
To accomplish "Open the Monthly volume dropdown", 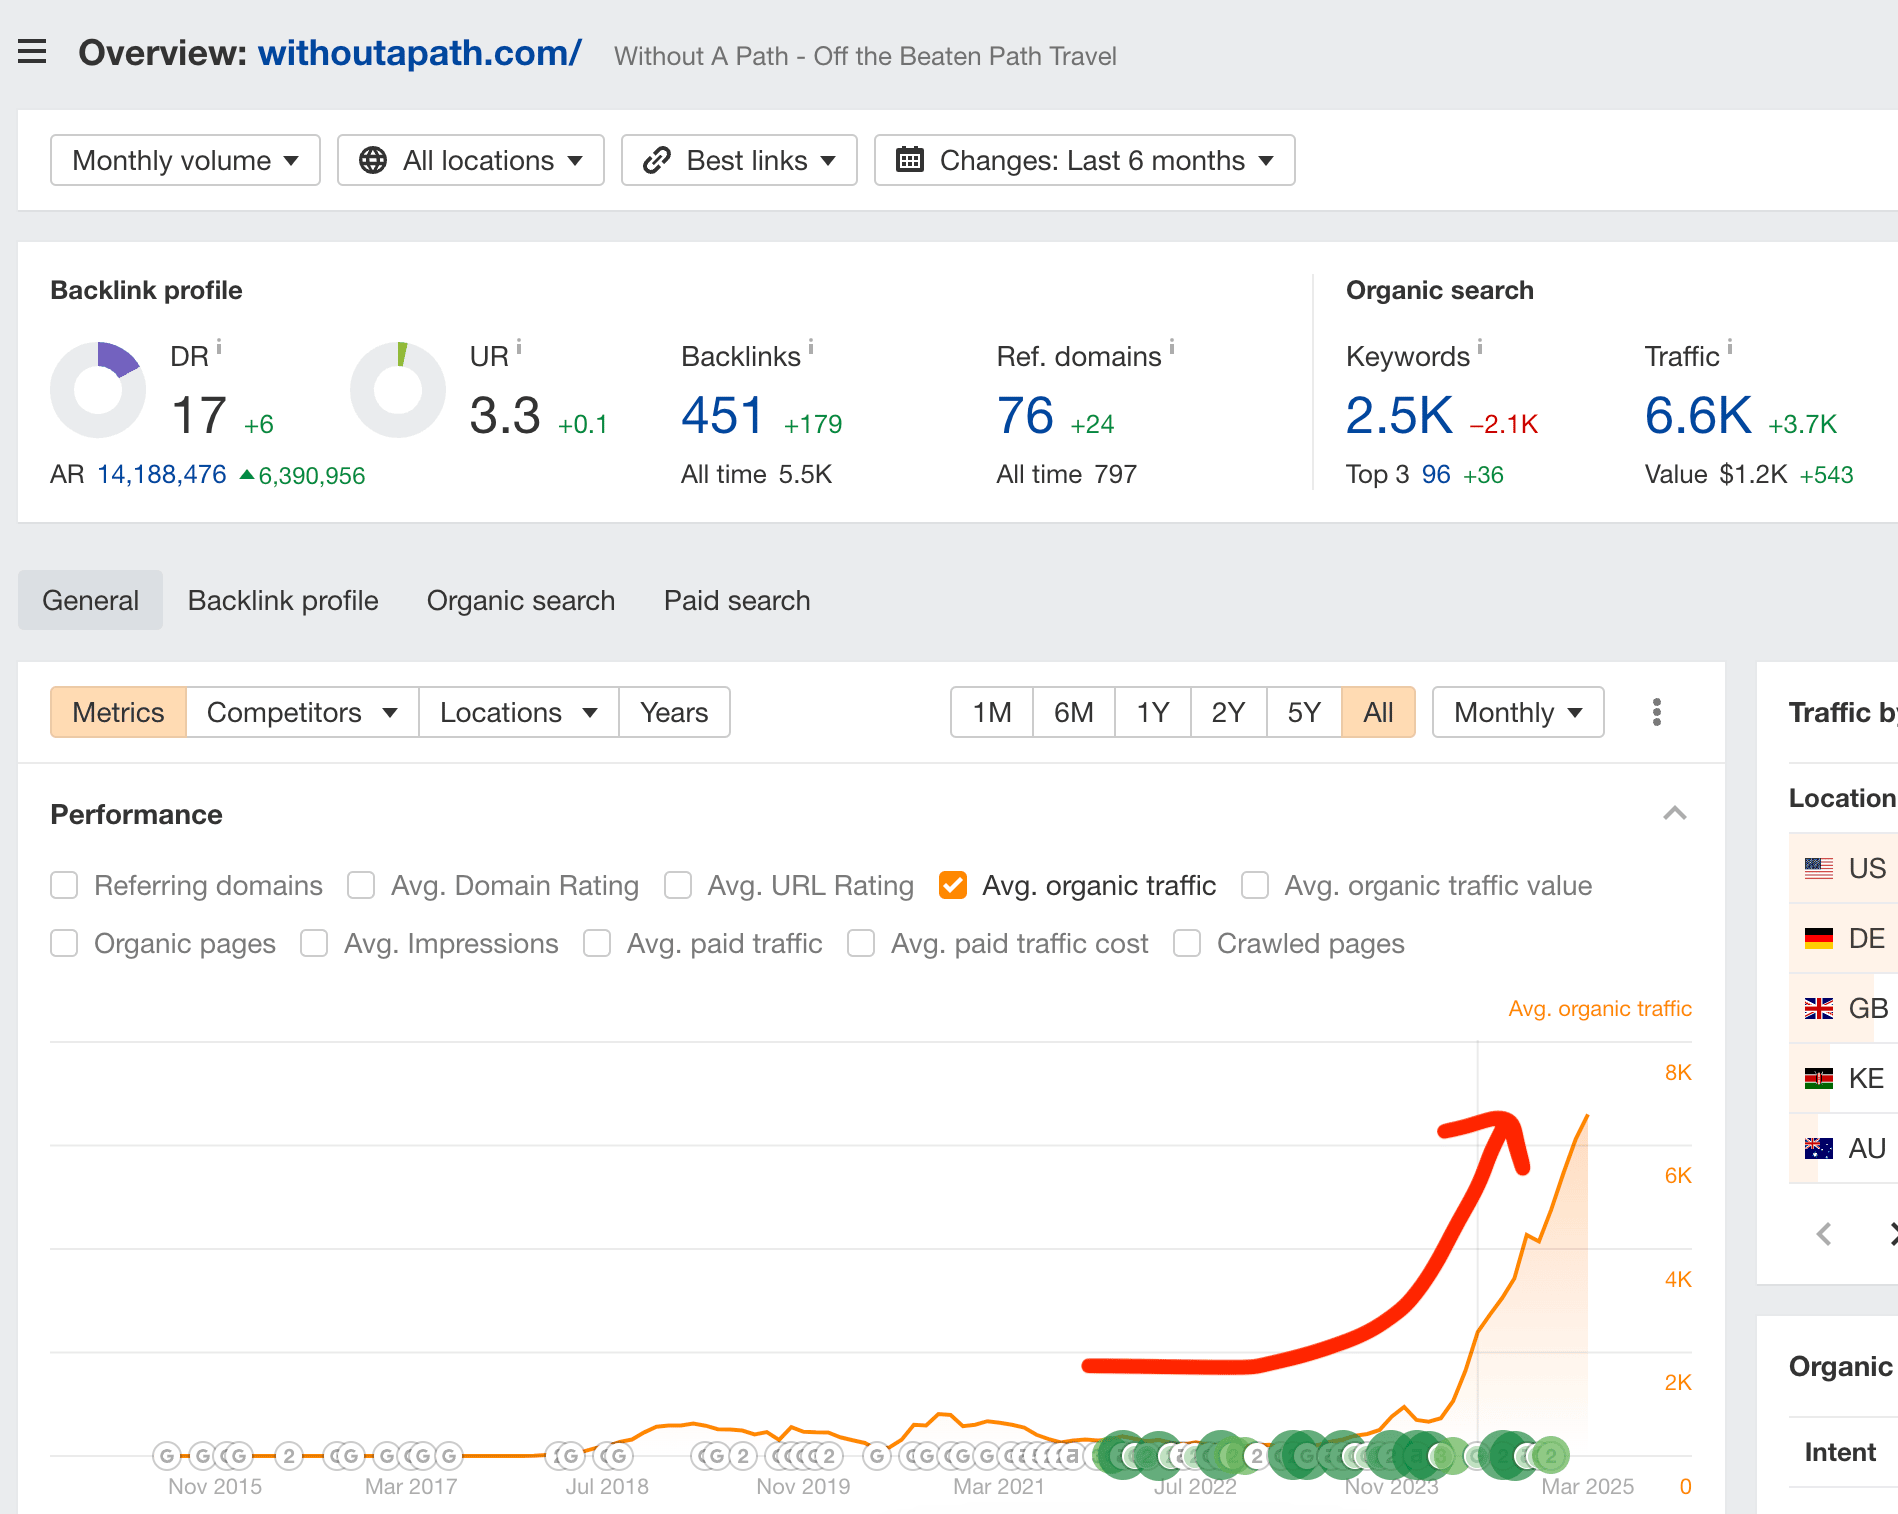I will (x=185, y=160).
